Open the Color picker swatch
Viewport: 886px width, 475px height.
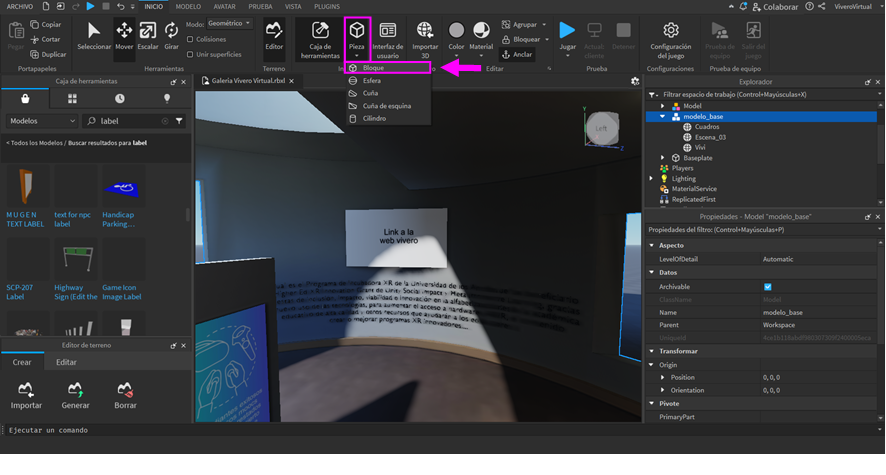coord(456,36)
